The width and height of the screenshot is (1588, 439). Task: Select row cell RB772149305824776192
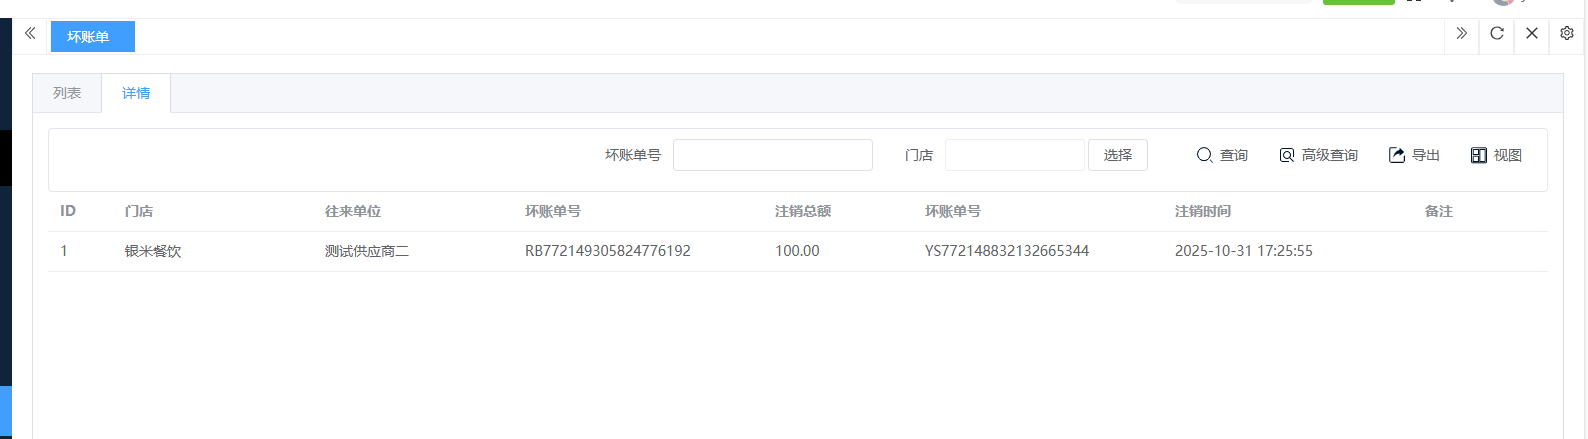(x=607, y=251)
